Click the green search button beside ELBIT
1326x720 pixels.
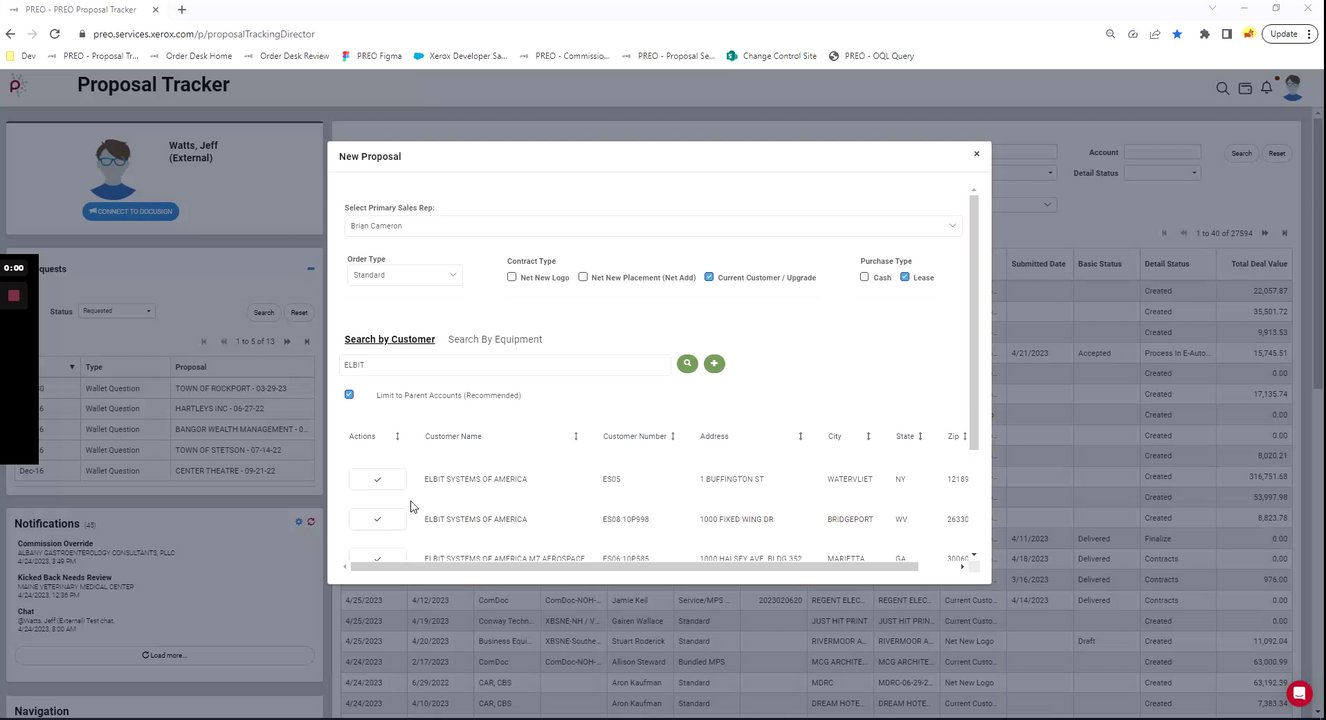(687, 364)
